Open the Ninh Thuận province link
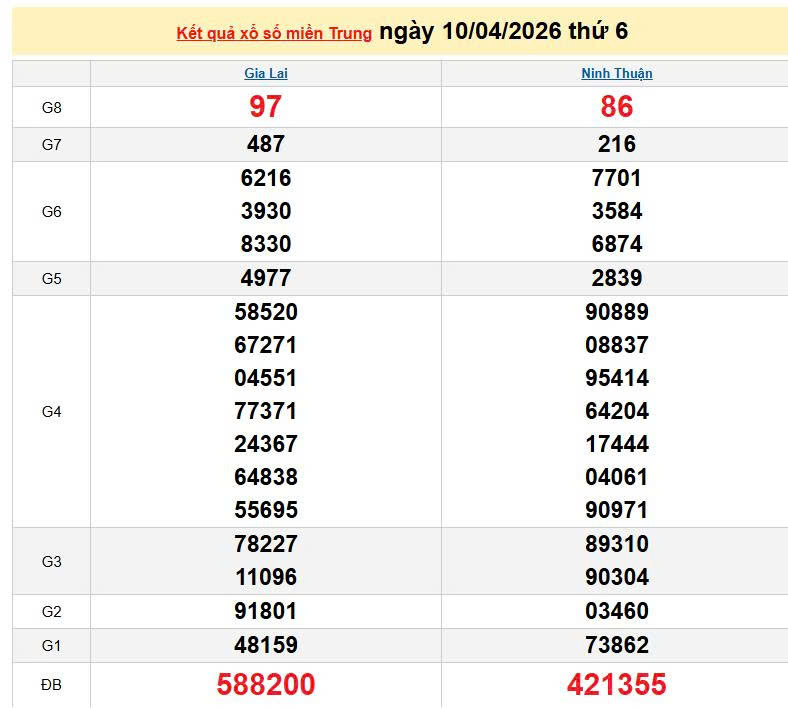788x708 pixels. point(617,73)
